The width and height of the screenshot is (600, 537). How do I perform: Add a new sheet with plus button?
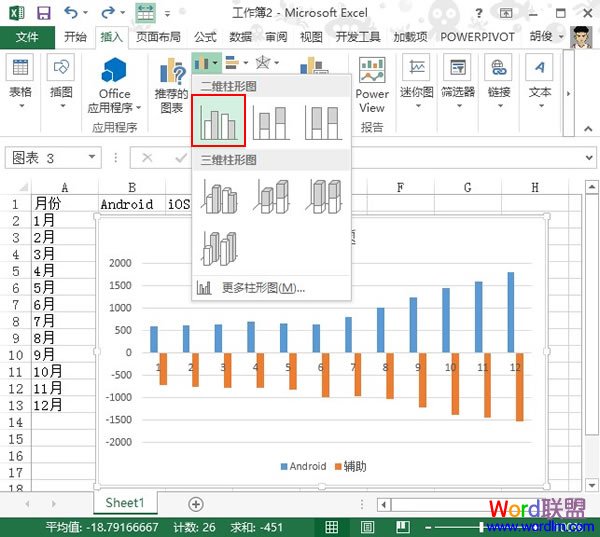(196, 504)
